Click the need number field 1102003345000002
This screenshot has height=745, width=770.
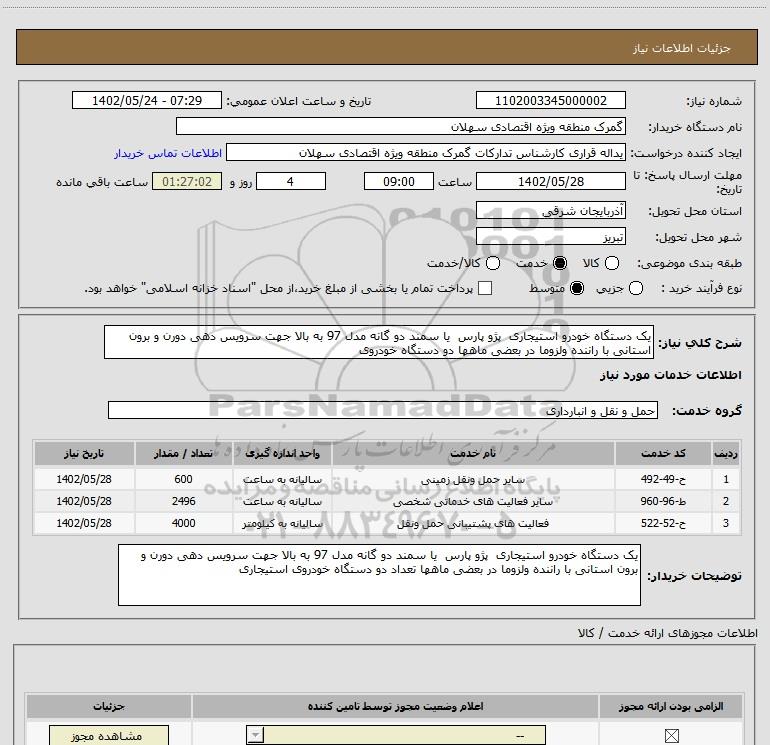pyautogui.click(x=550, y=100)
